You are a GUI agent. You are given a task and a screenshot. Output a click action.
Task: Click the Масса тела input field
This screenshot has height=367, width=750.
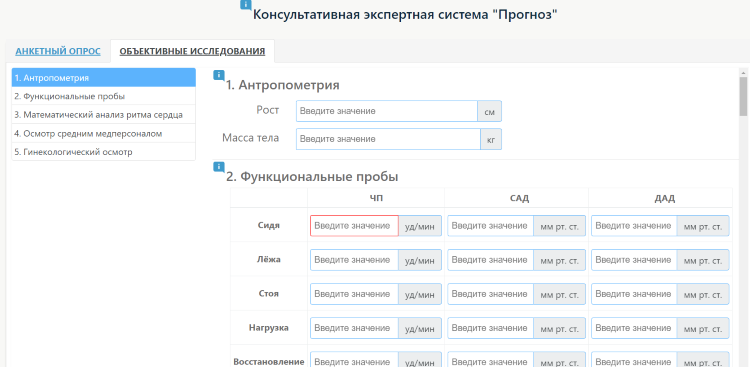(388, 139)
